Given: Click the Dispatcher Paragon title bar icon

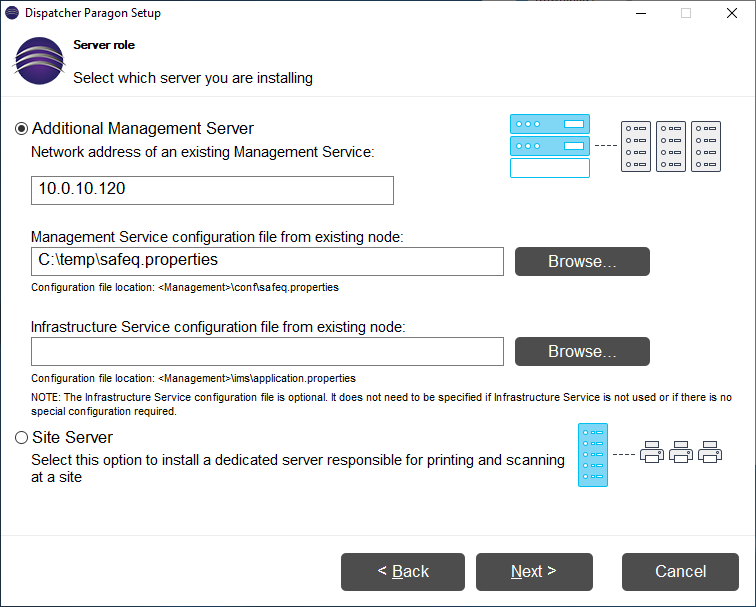Looking at the screenshot, I should [x=12, y=13].
